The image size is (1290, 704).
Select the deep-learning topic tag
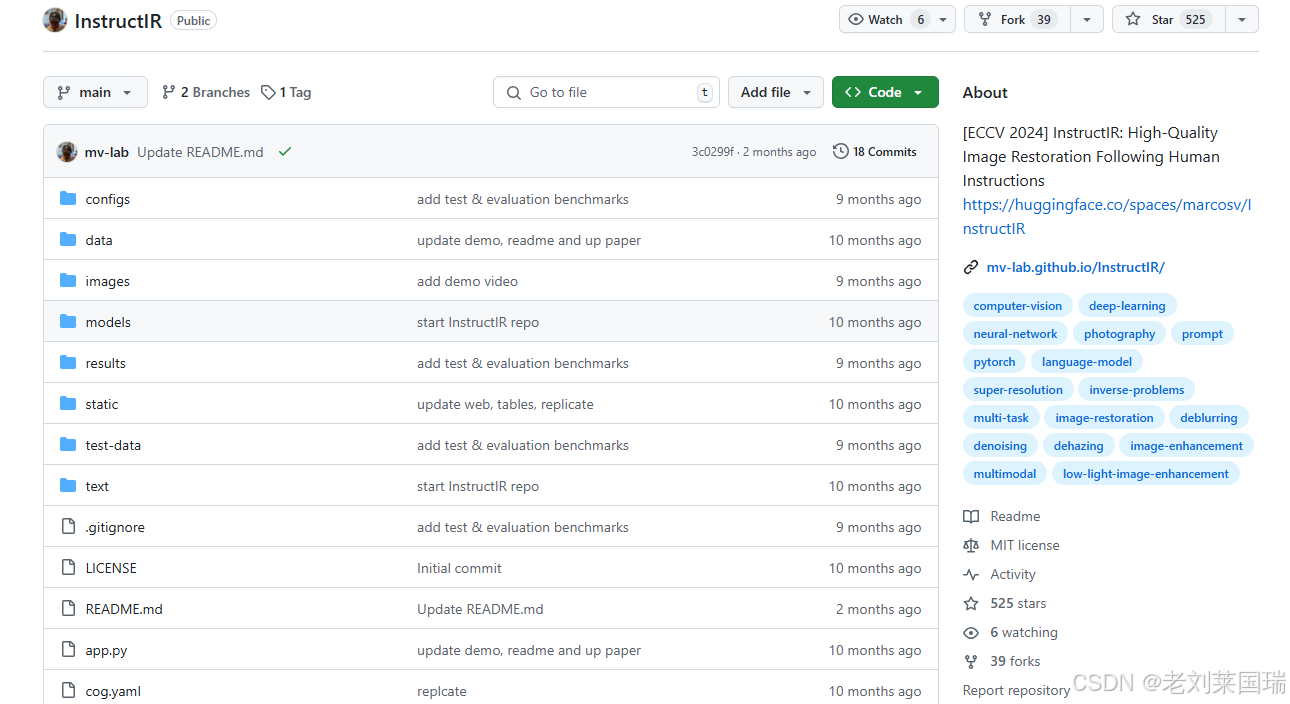pos(1127,306)
